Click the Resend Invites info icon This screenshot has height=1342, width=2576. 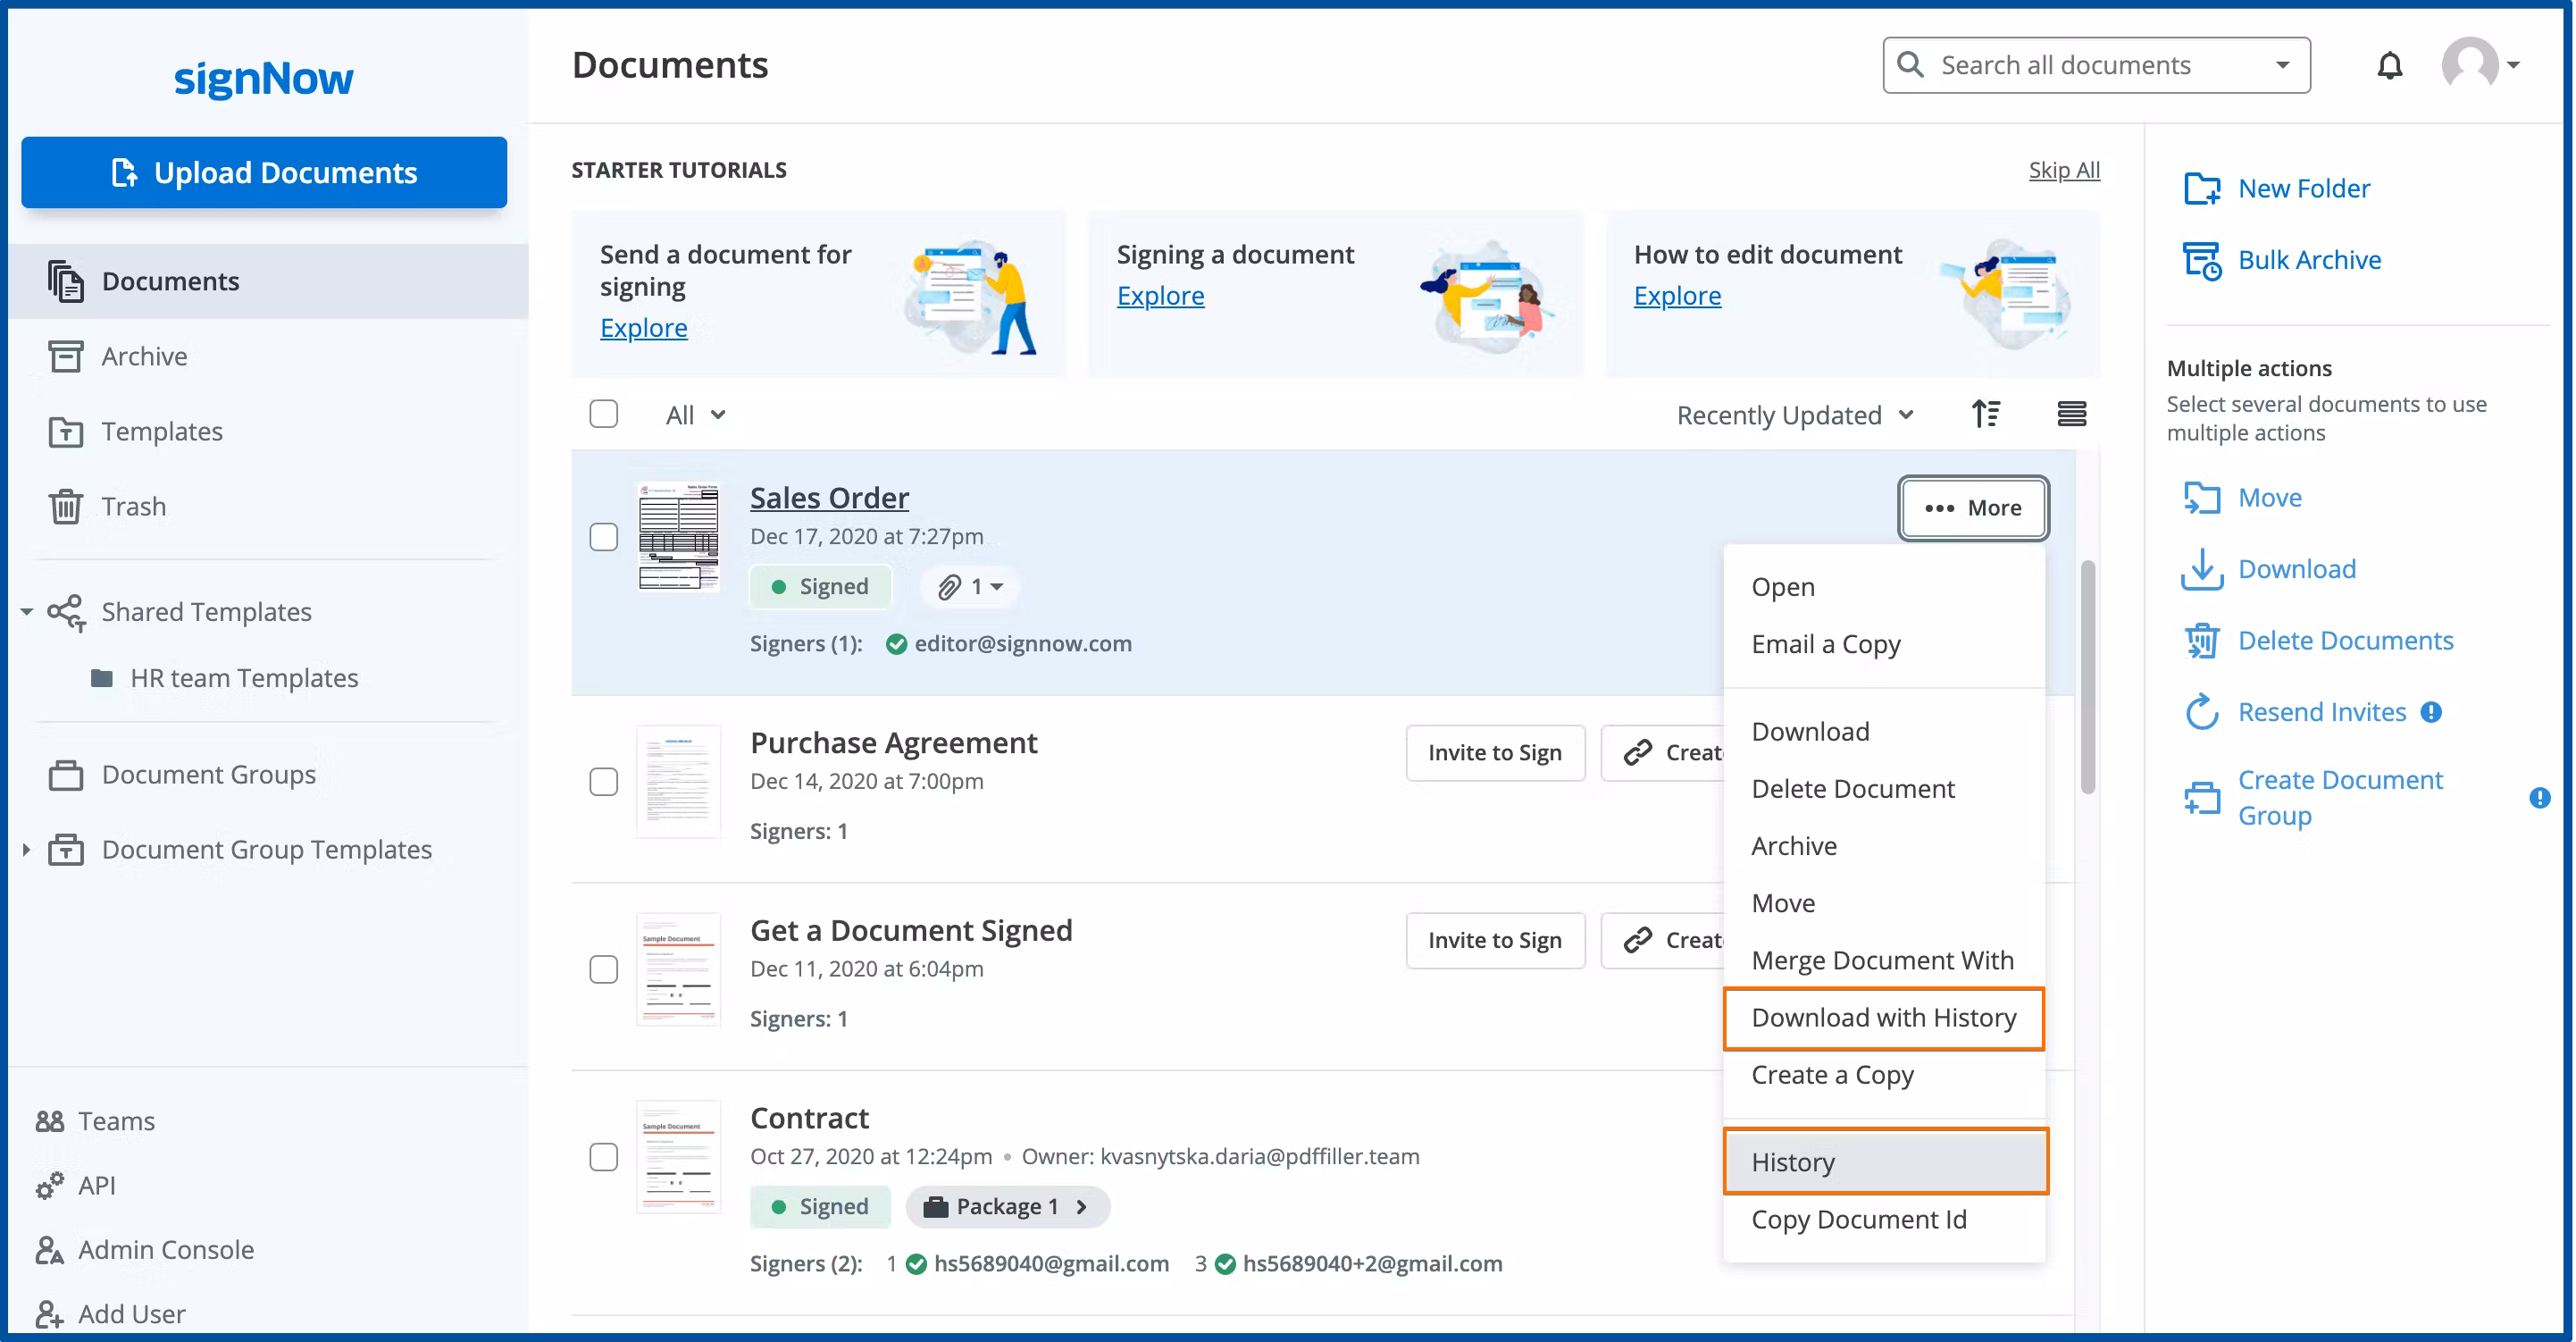pyautogui.click(x=2430, y=712)
